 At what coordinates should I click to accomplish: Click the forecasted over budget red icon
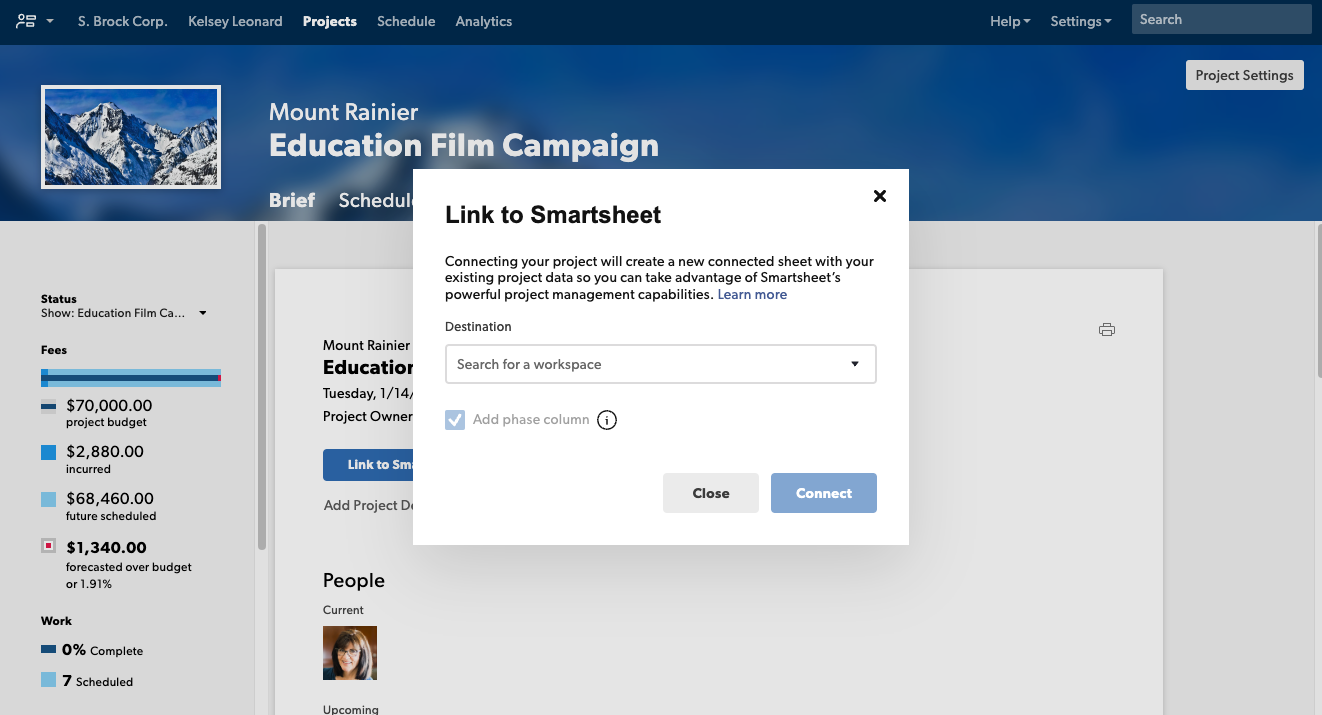(x=48, y=546)
